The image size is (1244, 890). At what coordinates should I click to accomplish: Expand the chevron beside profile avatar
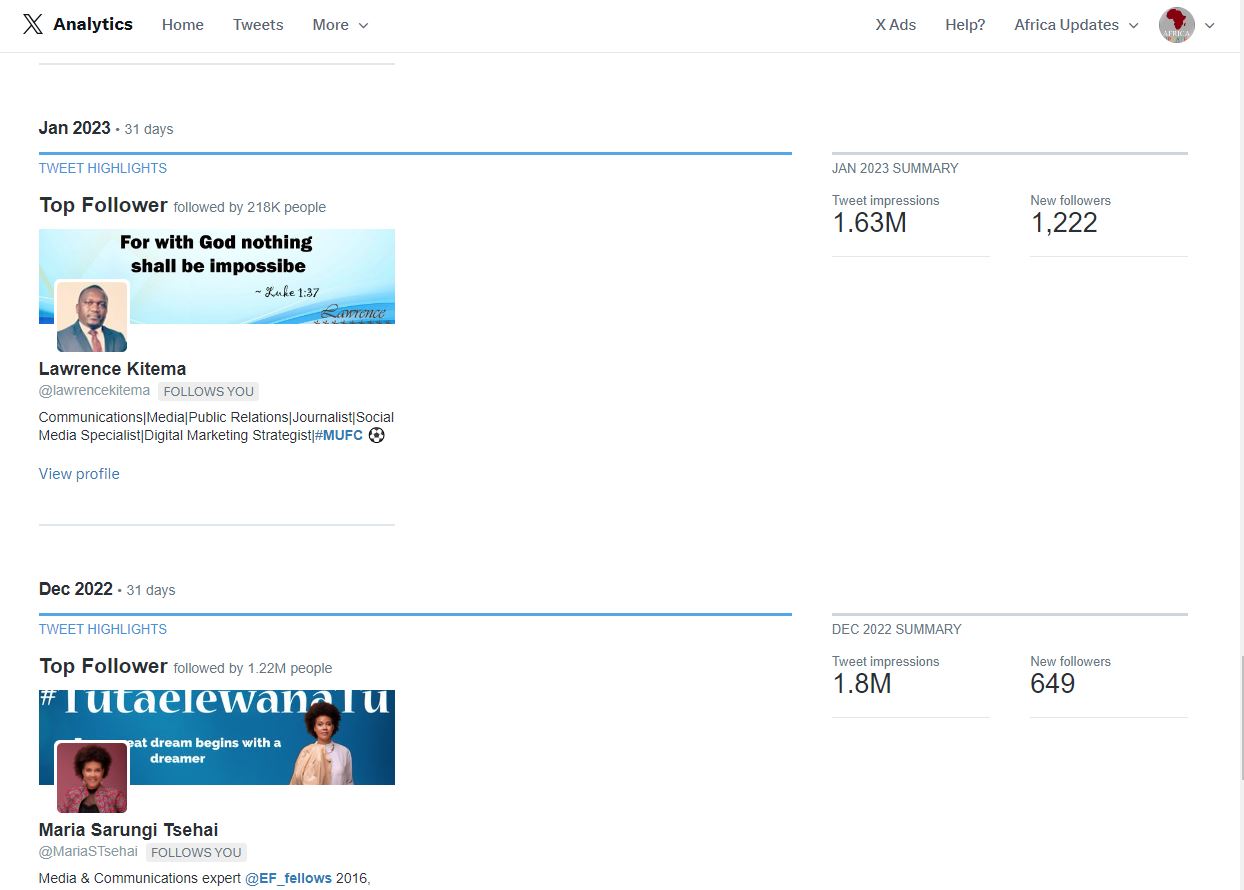1209,26
